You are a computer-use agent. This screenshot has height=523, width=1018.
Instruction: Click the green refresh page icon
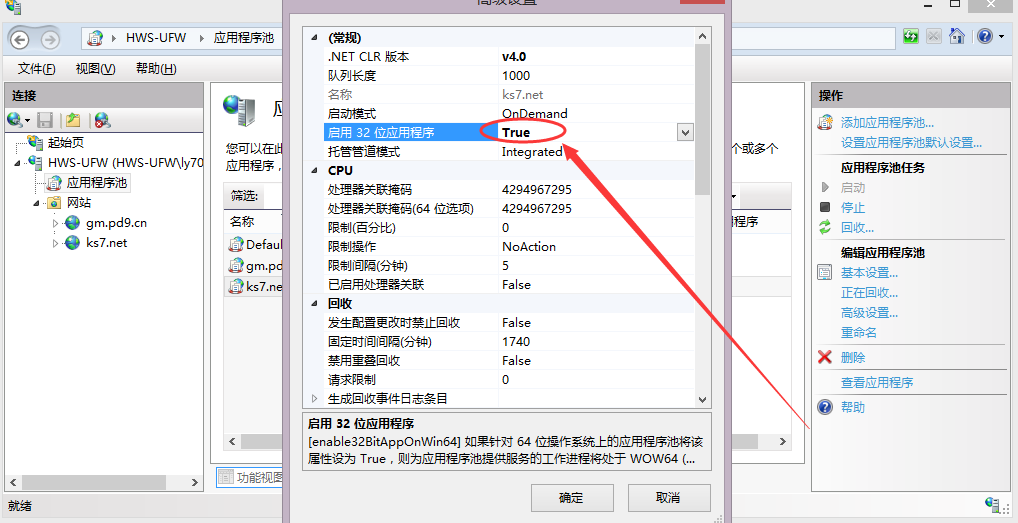[x=910, y=36]
